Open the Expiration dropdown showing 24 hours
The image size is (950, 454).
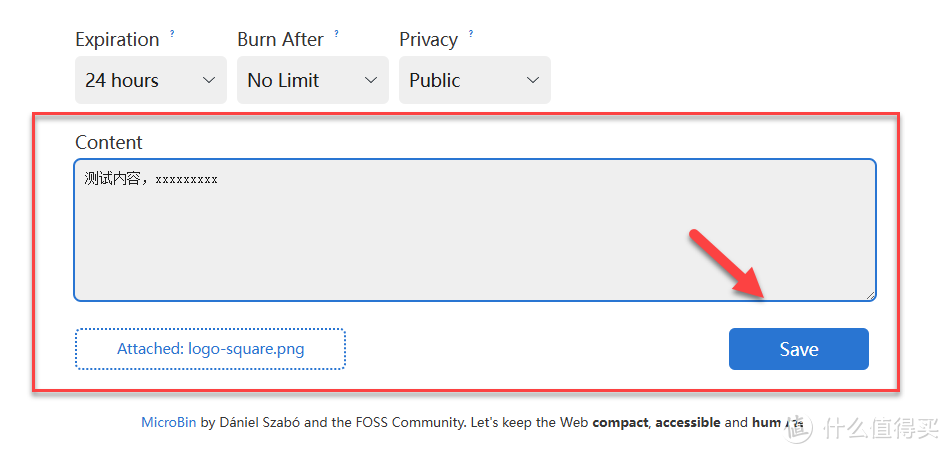pos(151,80)
